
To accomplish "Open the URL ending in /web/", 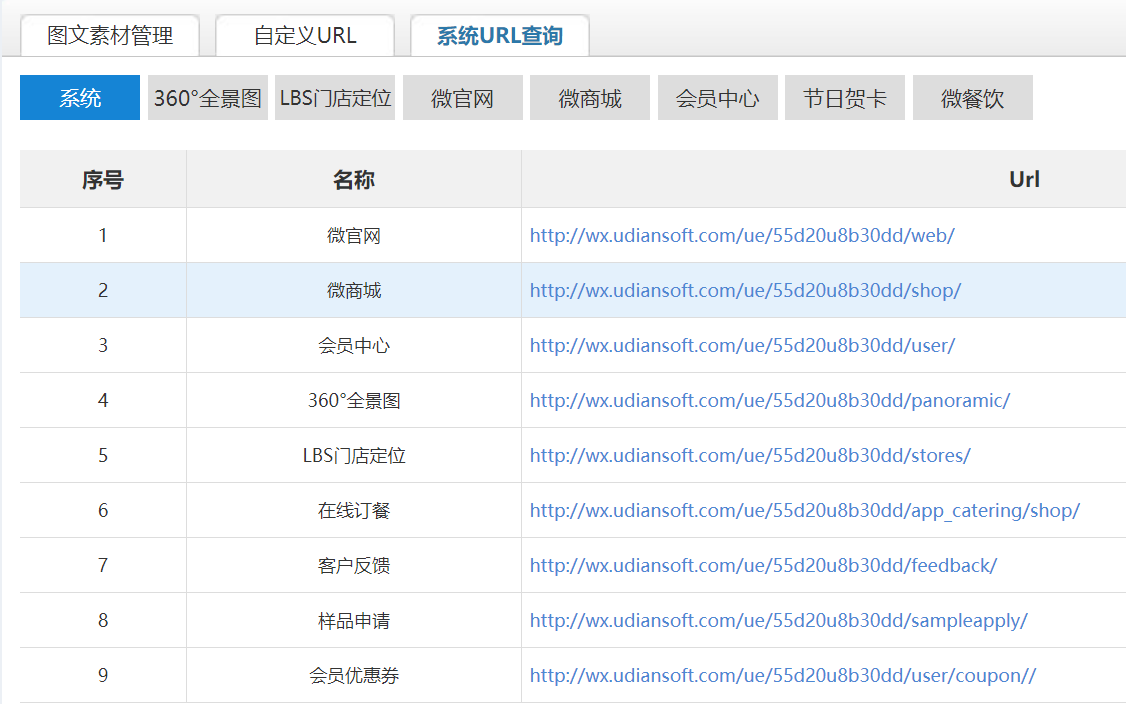I will (742, 236).
